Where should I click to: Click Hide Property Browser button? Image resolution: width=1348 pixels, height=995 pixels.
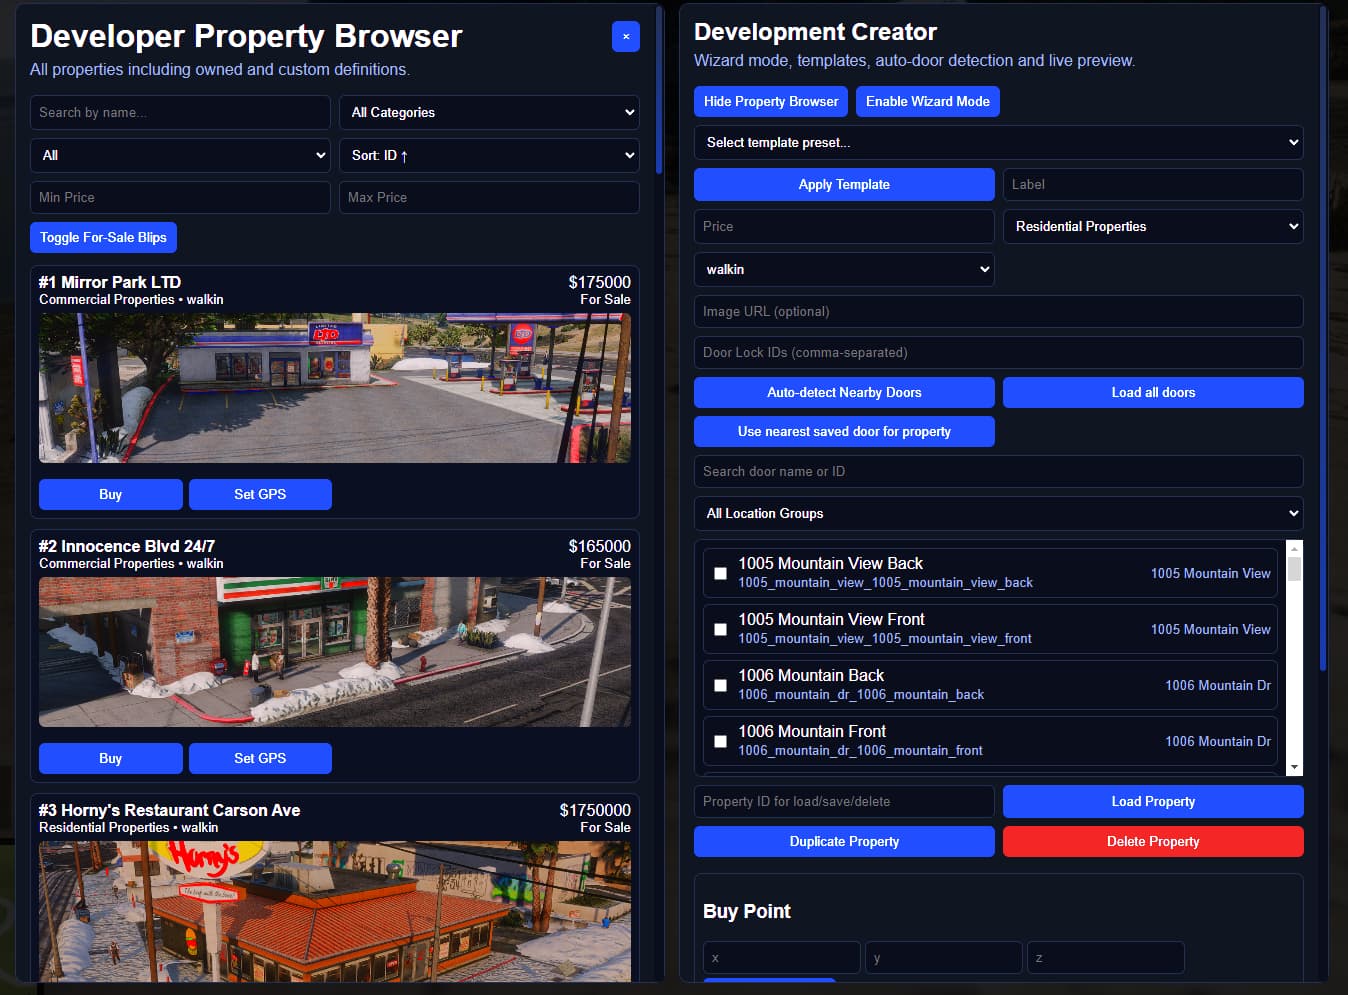tap(771, 101)
